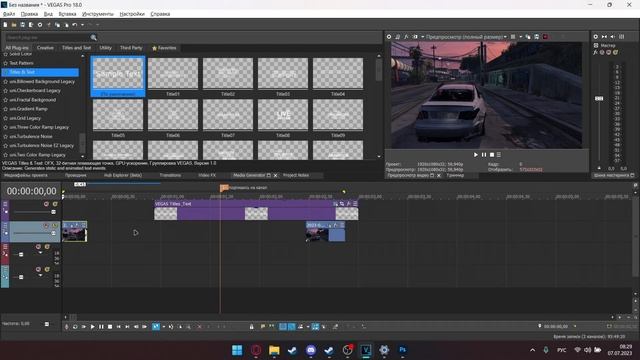Open the Project Notes tab

(x=296, y=175)
